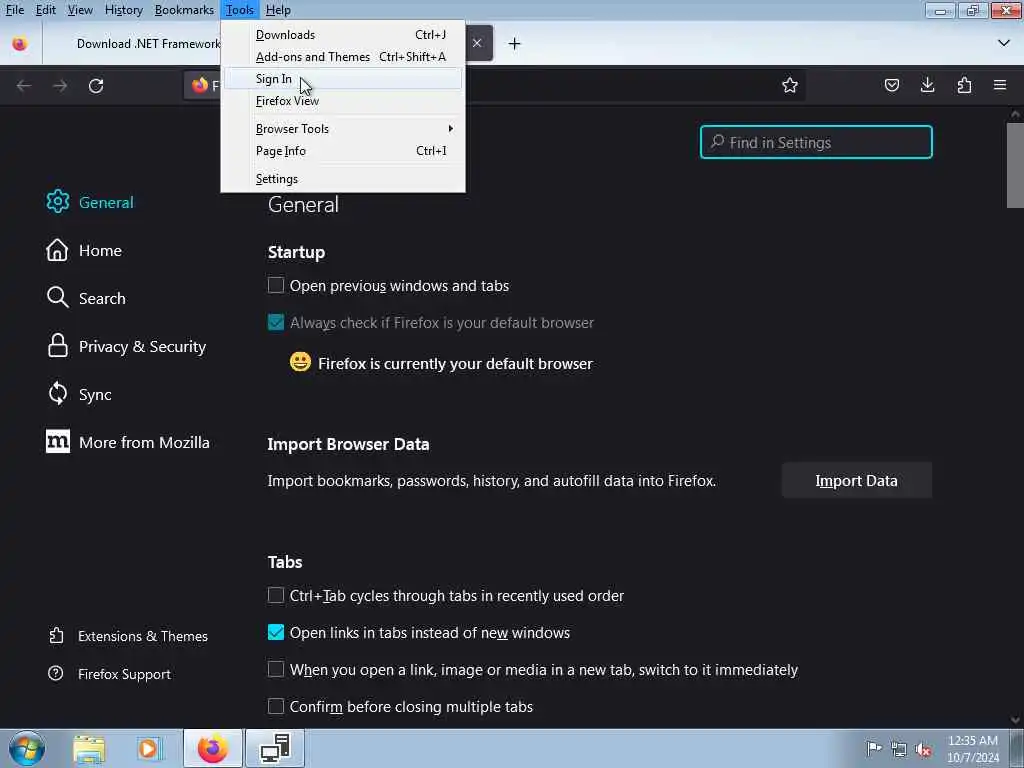
Task: Open the Sync settings label
Action: tap(95, 394)
